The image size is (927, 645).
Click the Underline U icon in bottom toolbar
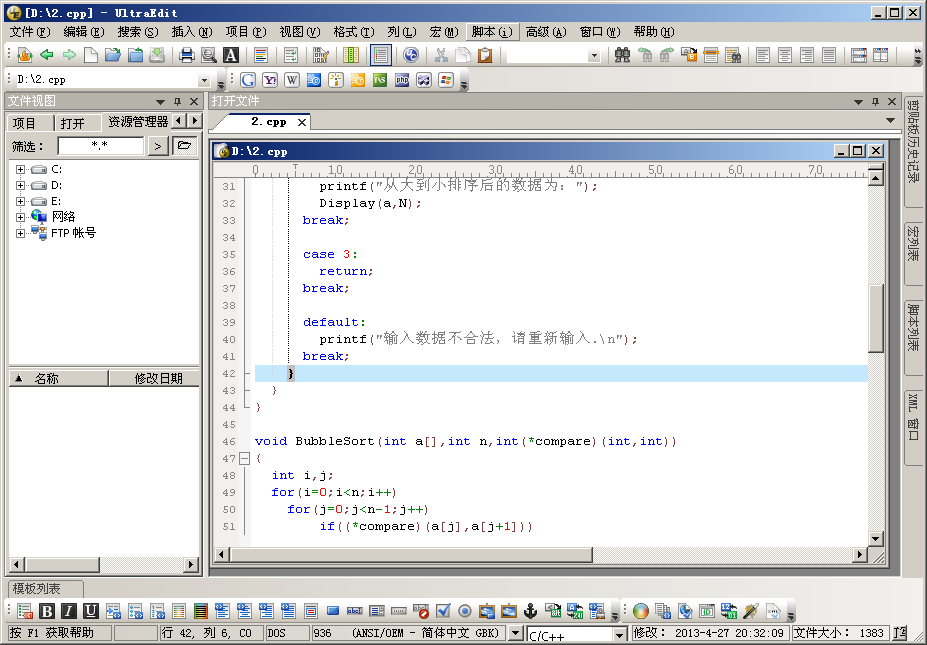point(90,611)
